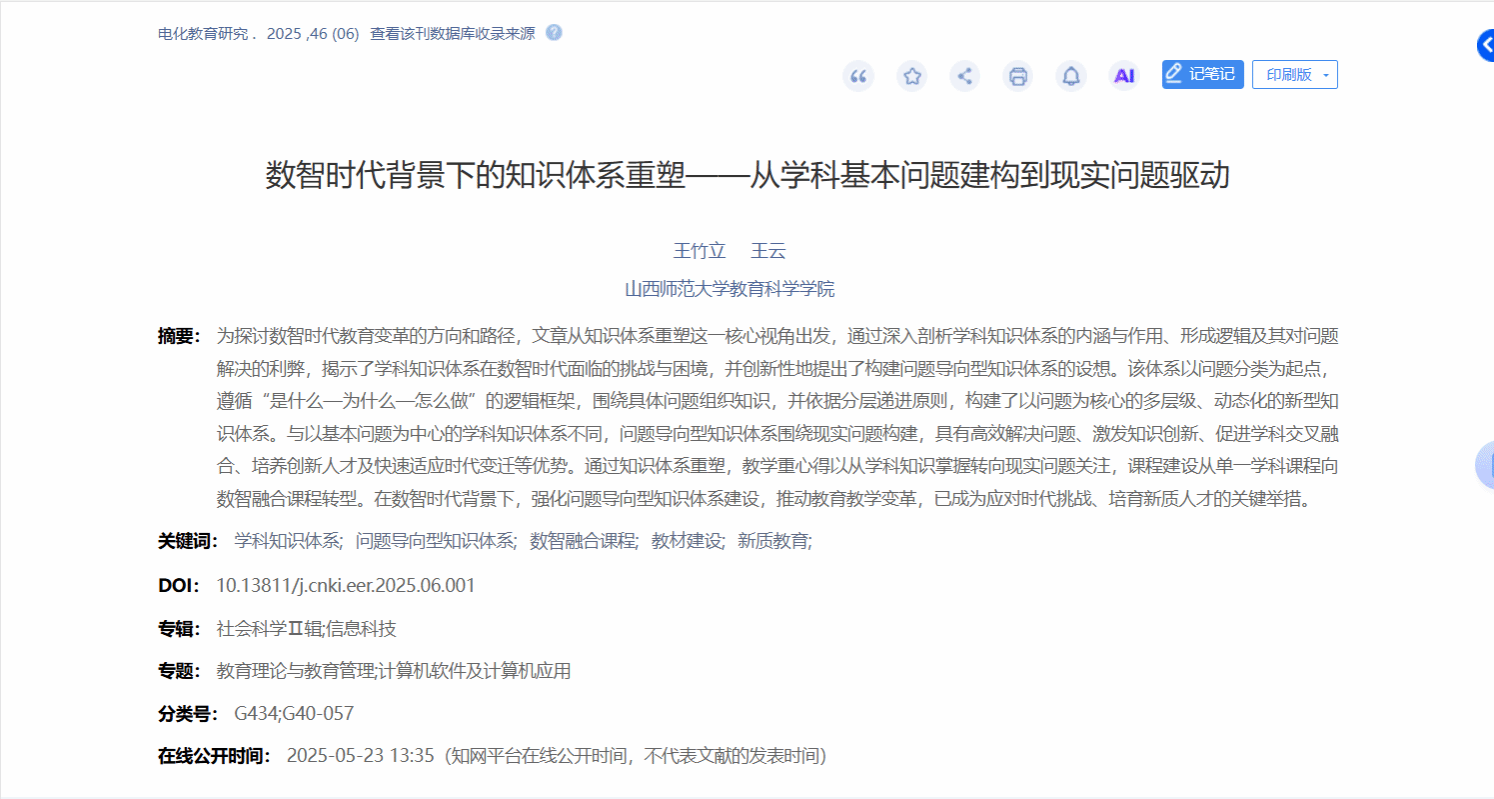
Task: Select keyword 问题导向型知识体系
Action: [434, 541]
